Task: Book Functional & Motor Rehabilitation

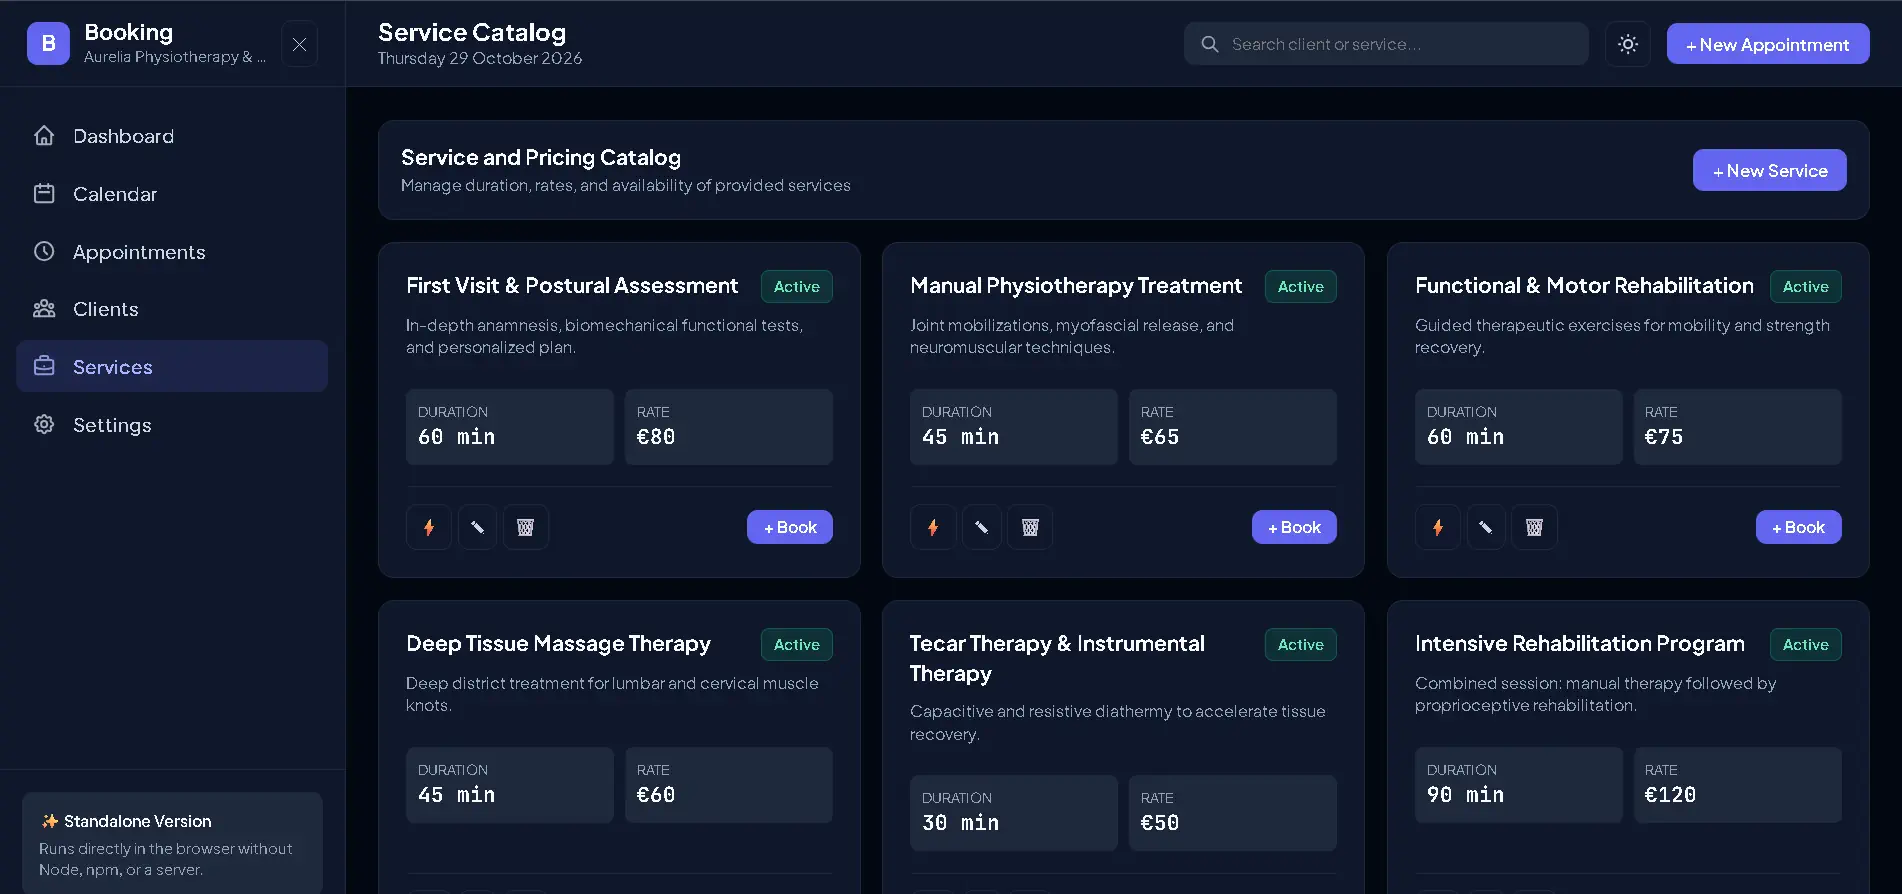Action: (1799, 527)
